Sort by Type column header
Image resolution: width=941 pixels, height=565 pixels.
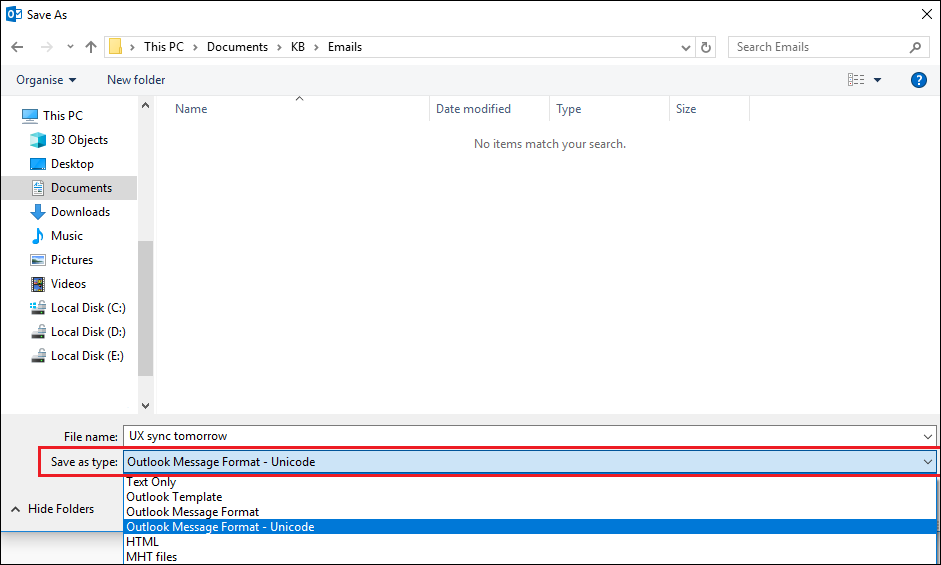[x=568, y=109]
